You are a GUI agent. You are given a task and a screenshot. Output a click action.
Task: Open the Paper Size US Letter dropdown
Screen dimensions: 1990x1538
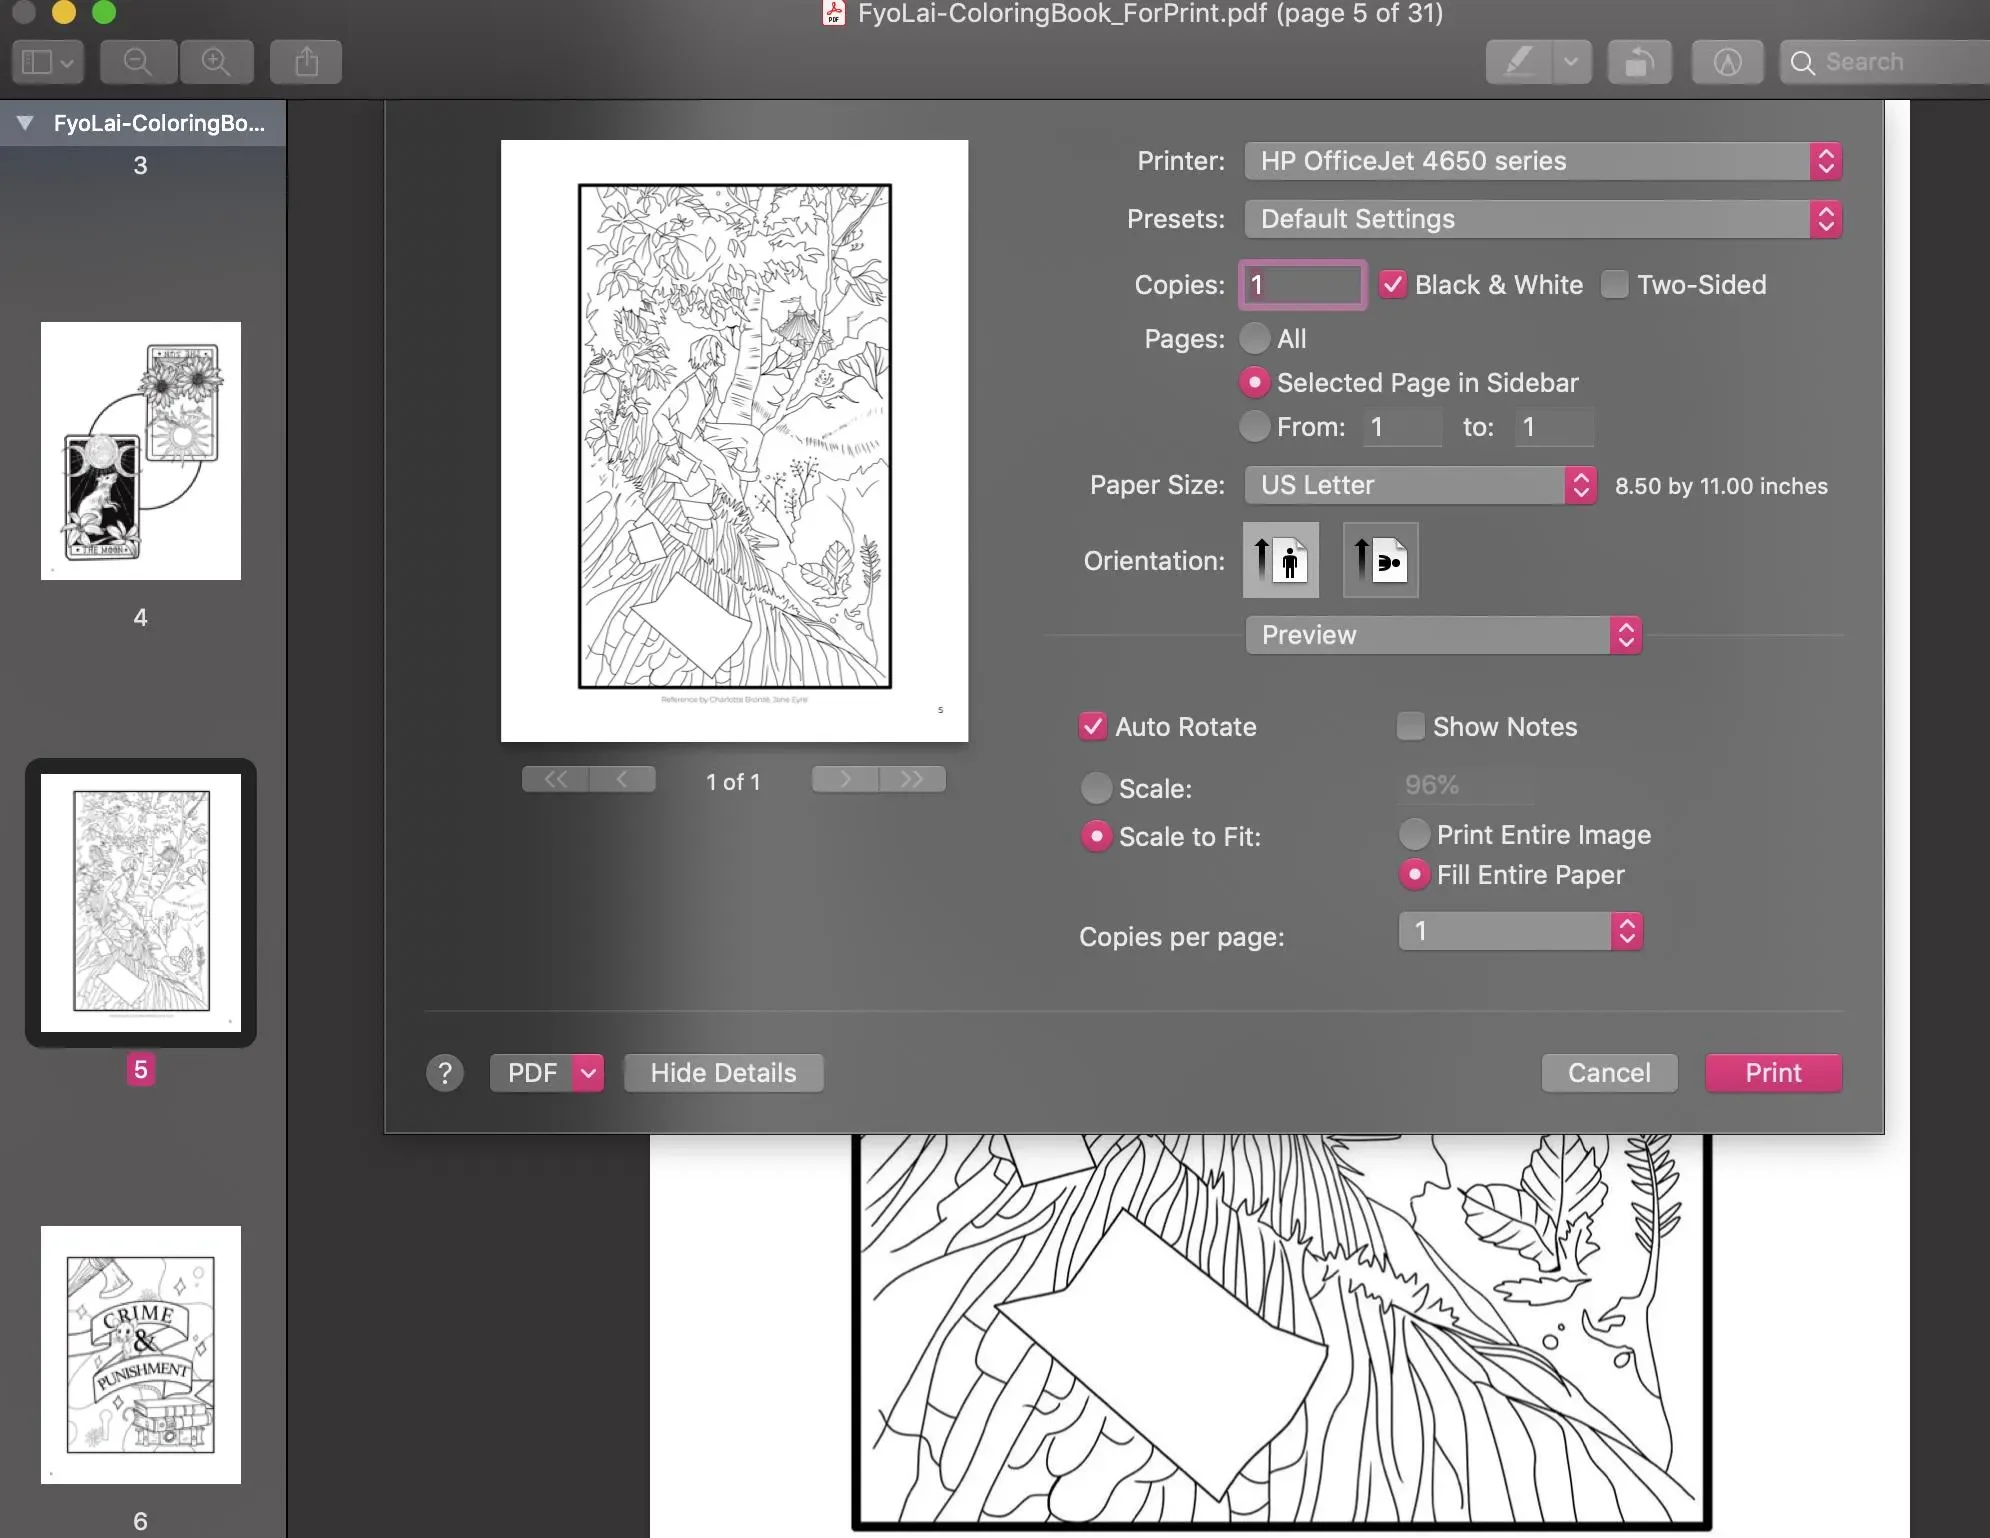coord(1420,485)
